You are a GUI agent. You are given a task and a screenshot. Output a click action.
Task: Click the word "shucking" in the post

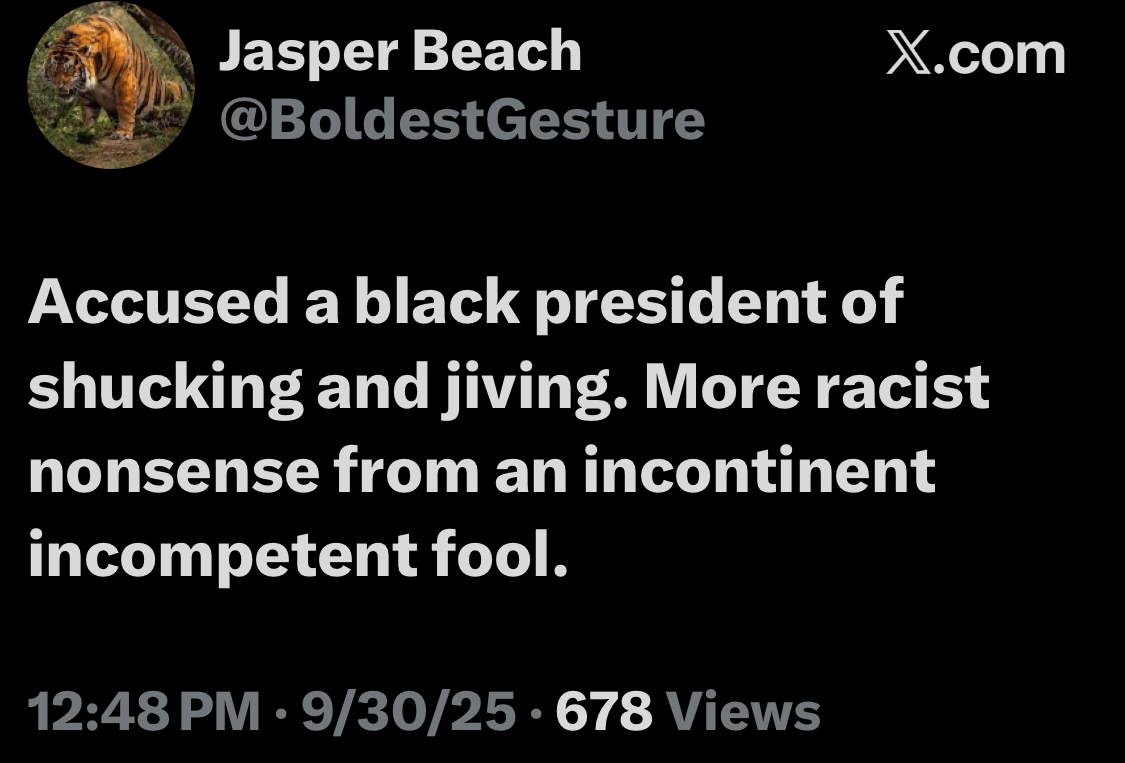pyautogui.click(x=164, y=387)
